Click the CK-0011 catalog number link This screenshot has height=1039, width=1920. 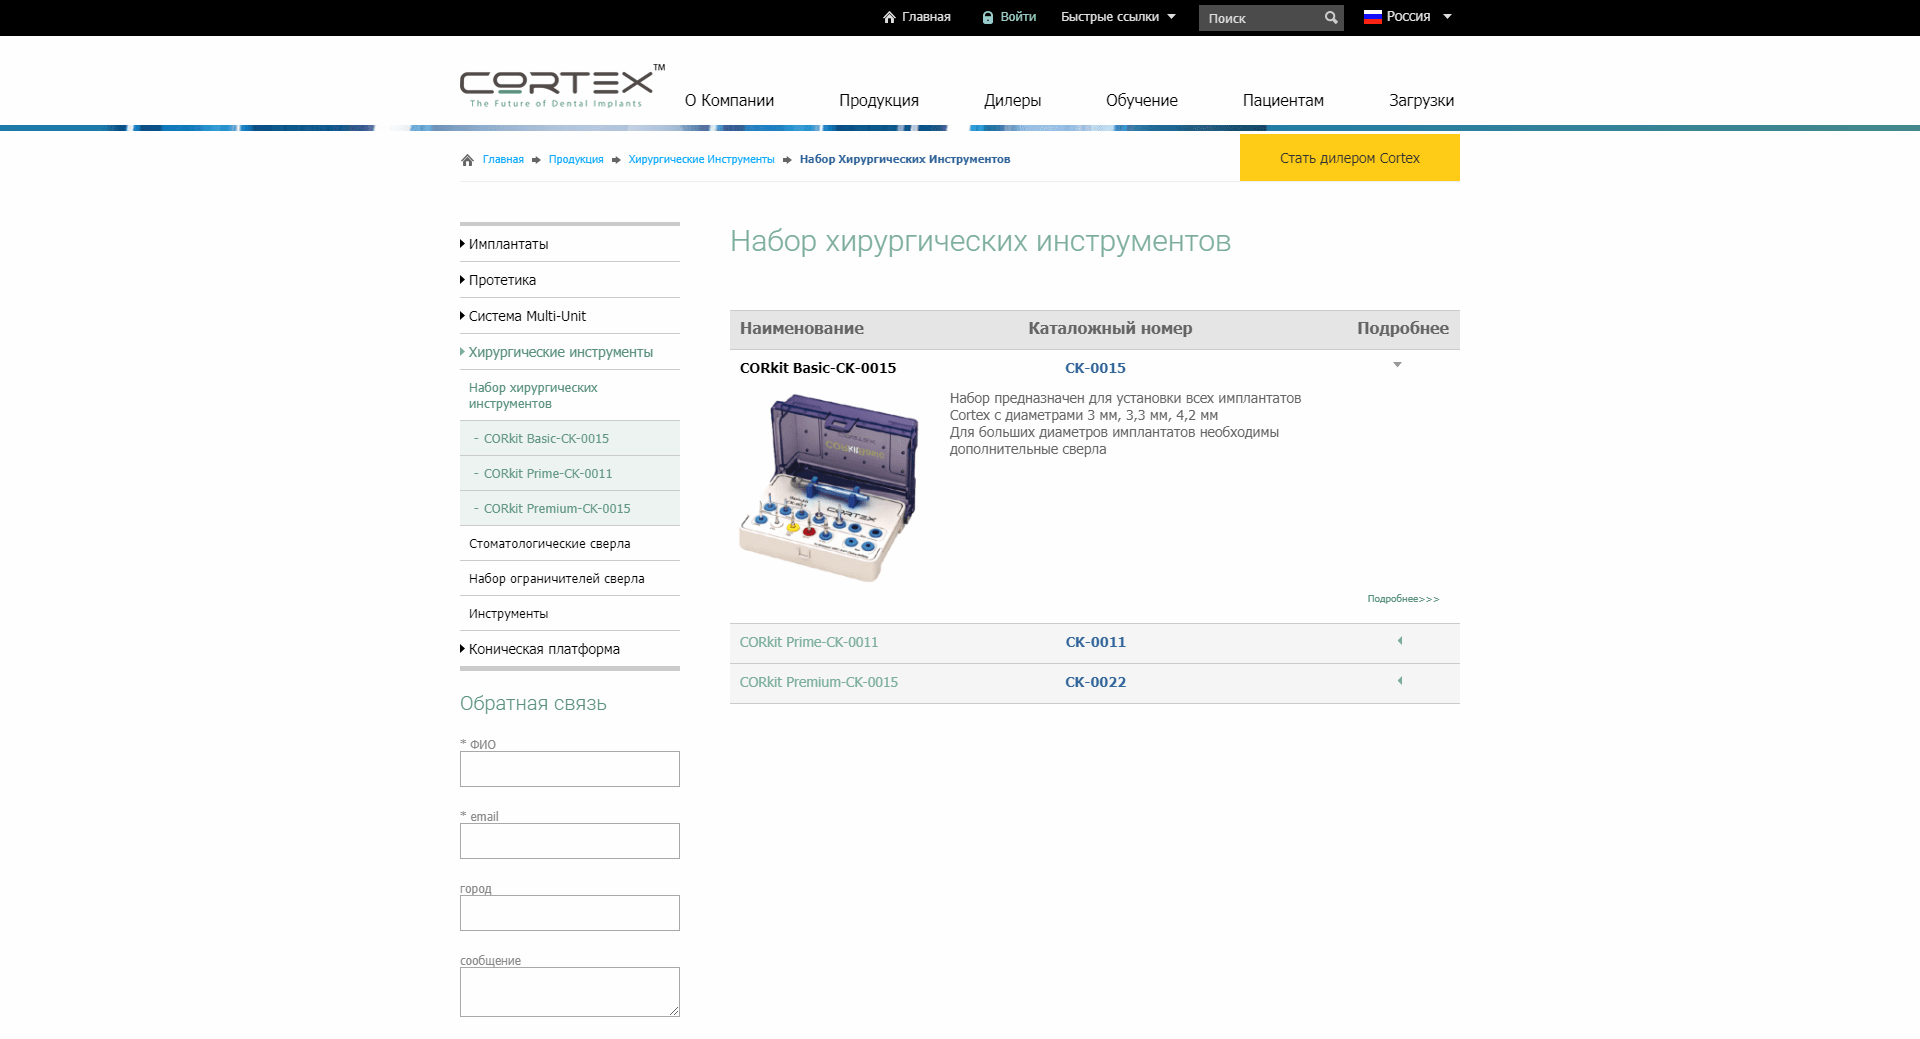tap(1095, 642)
